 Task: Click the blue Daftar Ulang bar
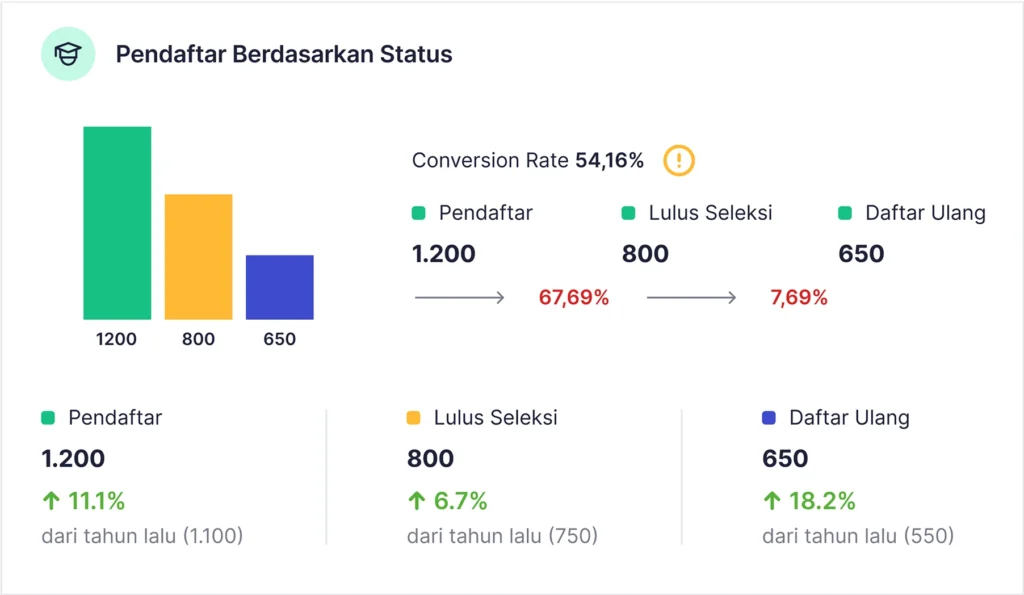(280, 287)
